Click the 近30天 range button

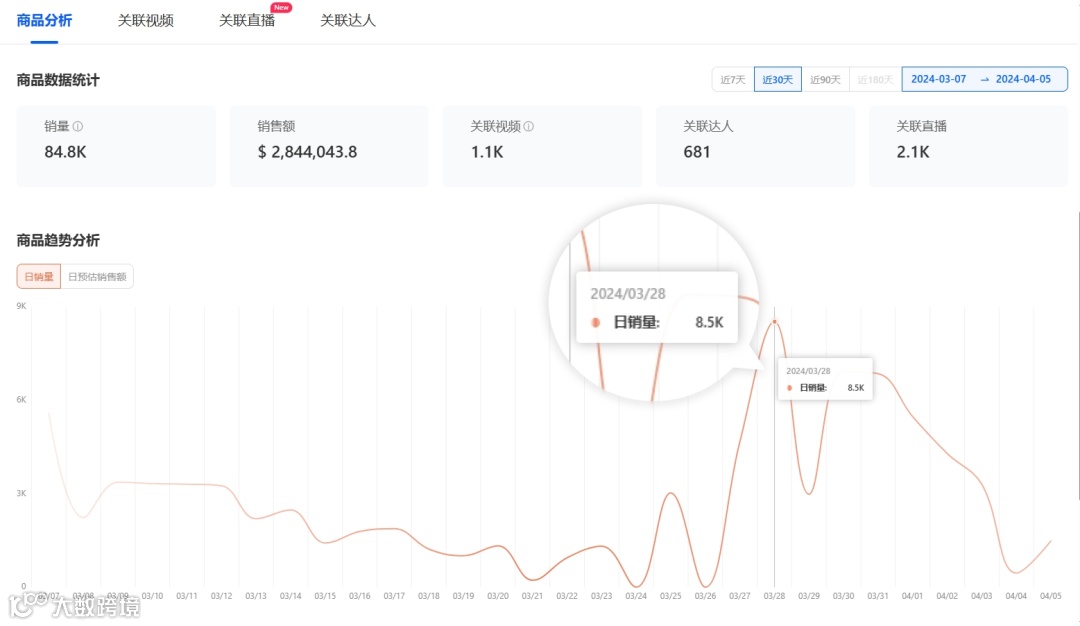pyautogui.click(x=778, y=78)
